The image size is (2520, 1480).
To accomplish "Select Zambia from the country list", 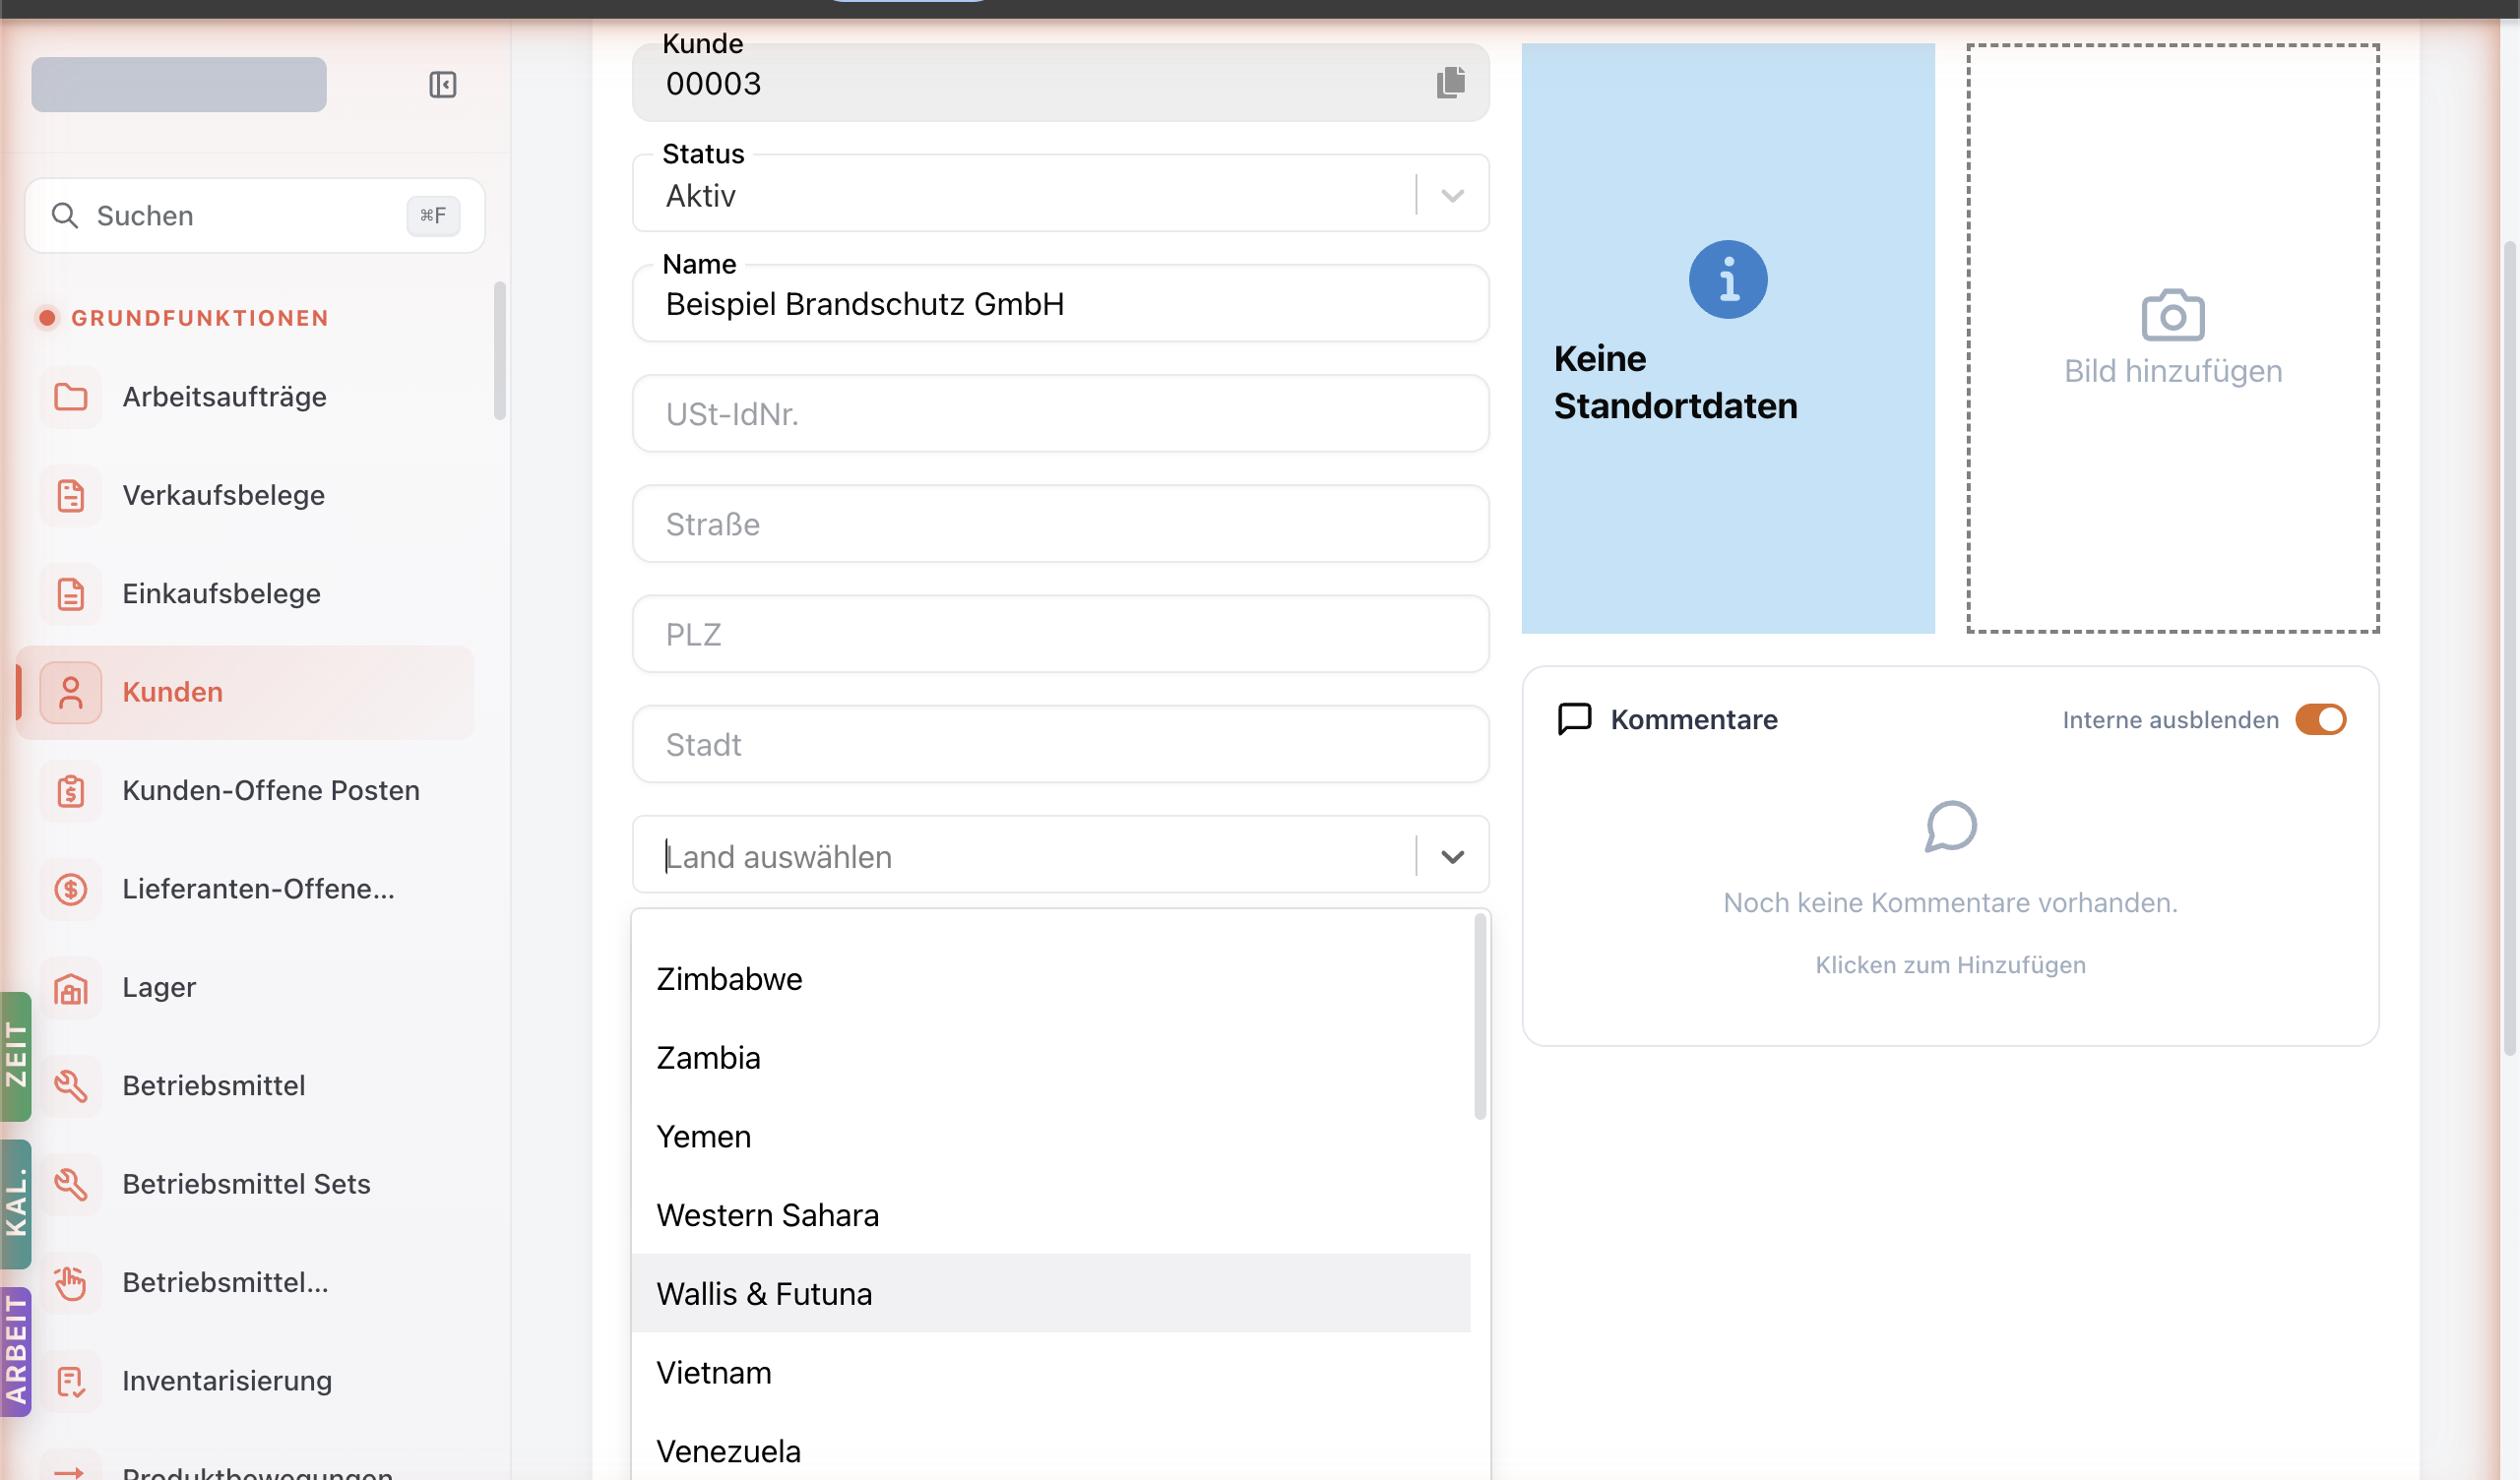I will click(x=1051, y=1058).
